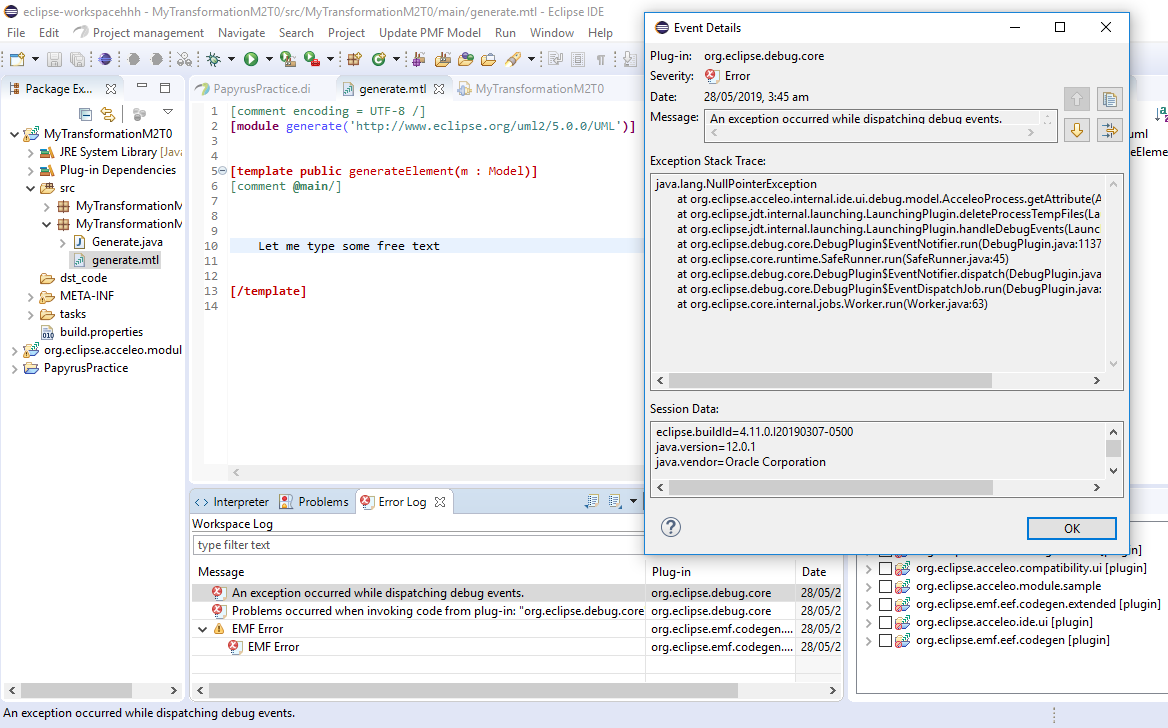Switch to the Problems tab
The width and height of the screenshot is (1168, 728).
pyautogui.click(x=314, y=502)
